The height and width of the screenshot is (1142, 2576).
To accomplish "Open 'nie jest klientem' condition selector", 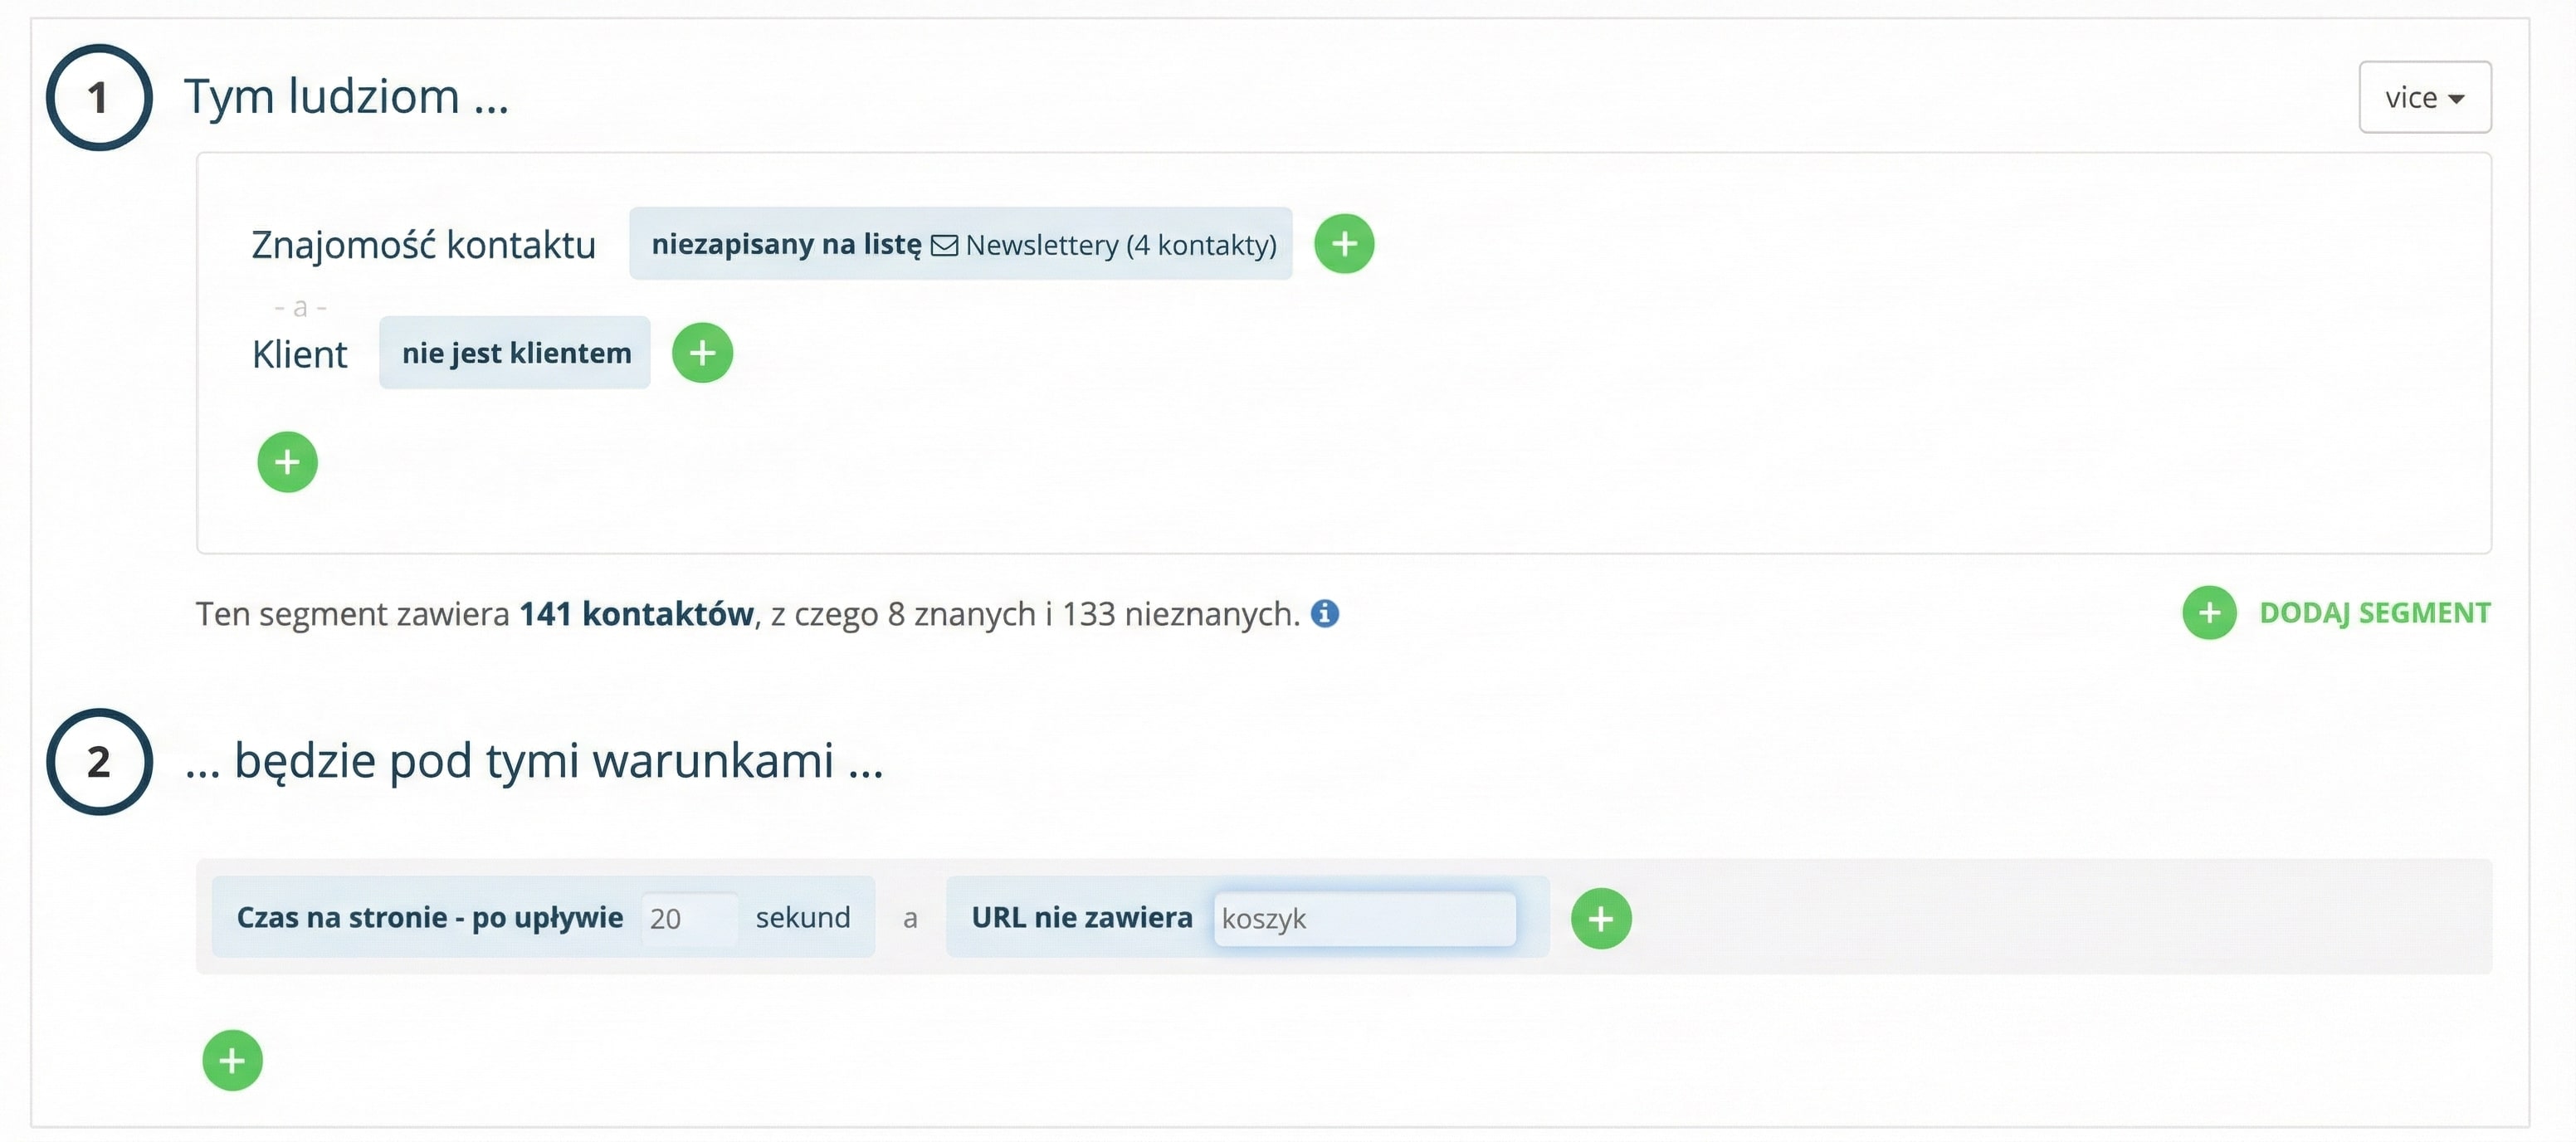I will click(515, 353).
